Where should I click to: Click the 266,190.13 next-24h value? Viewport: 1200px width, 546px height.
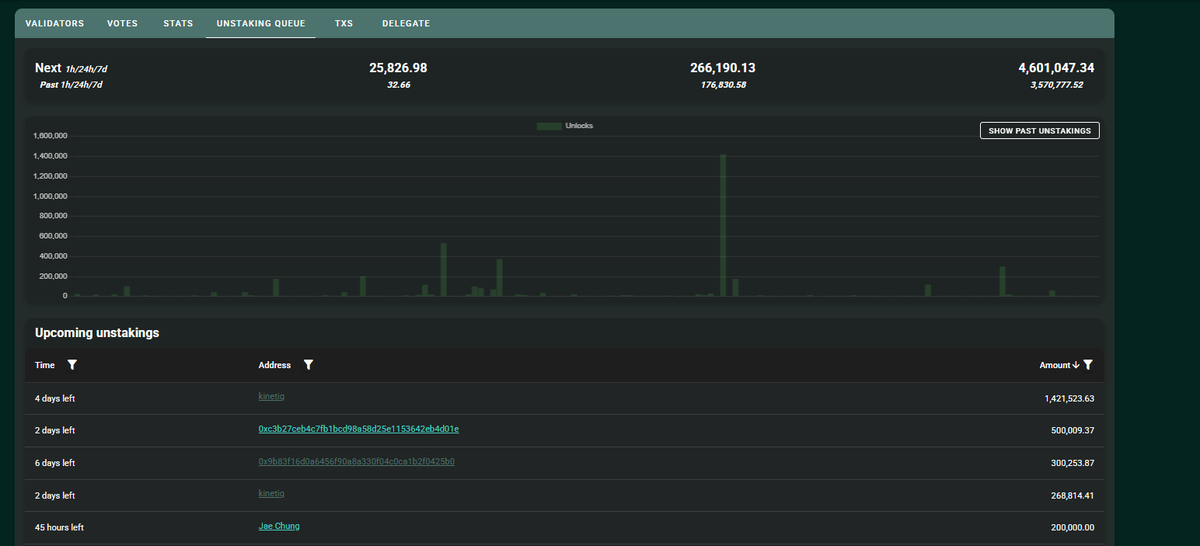pyautogui.click(x=723, y=68)
